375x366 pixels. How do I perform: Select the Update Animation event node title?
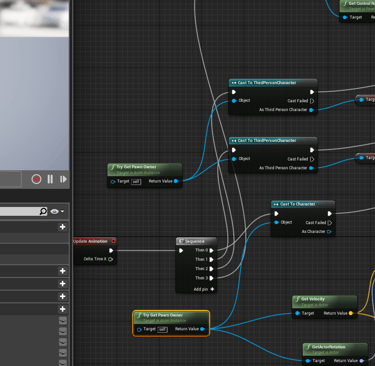[x=91, y=241]
